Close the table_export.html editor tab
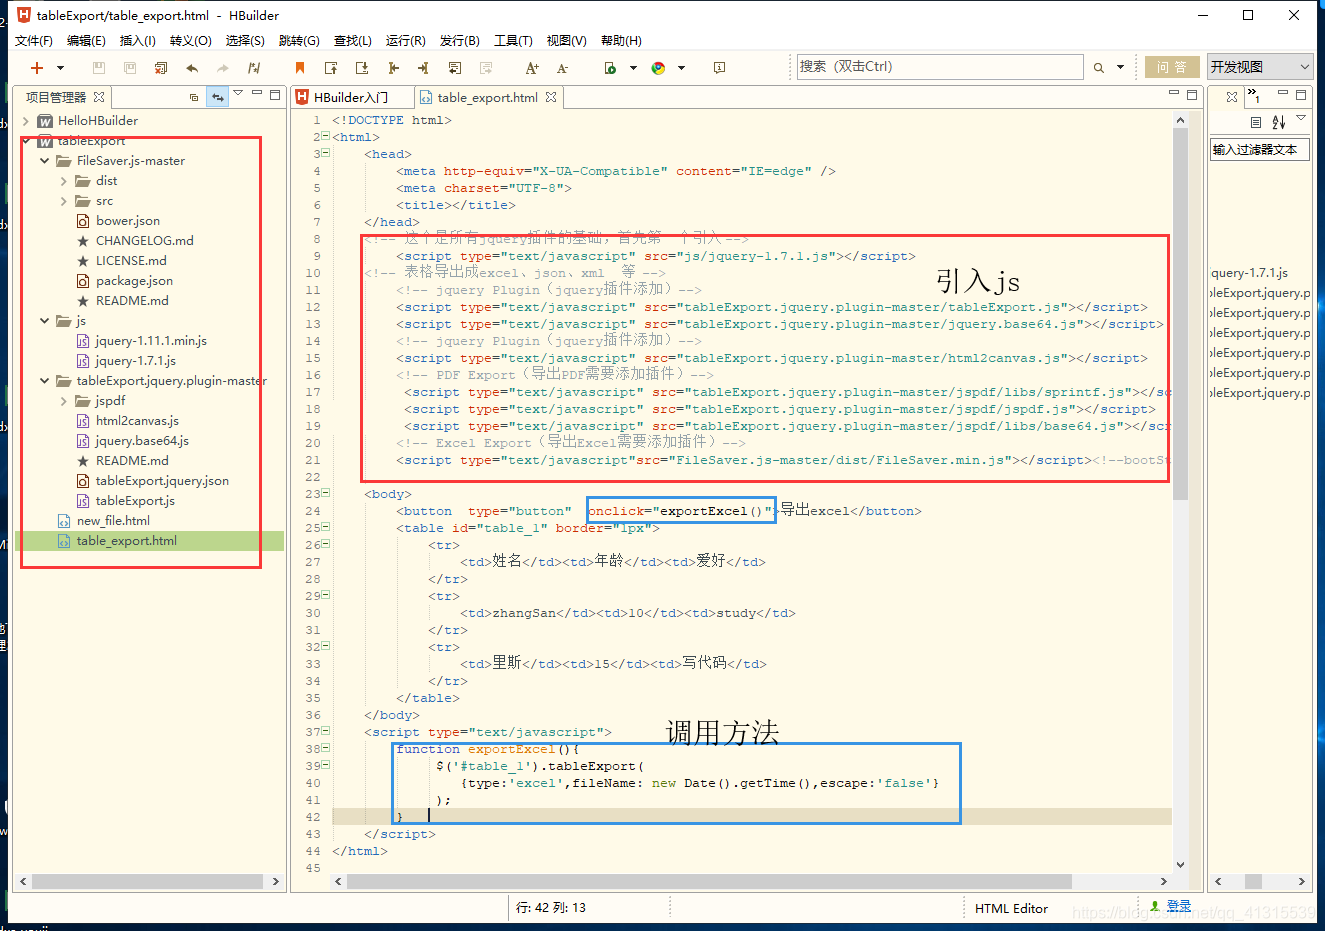This screenshot has height=931, width=1325. pos(551,97)
